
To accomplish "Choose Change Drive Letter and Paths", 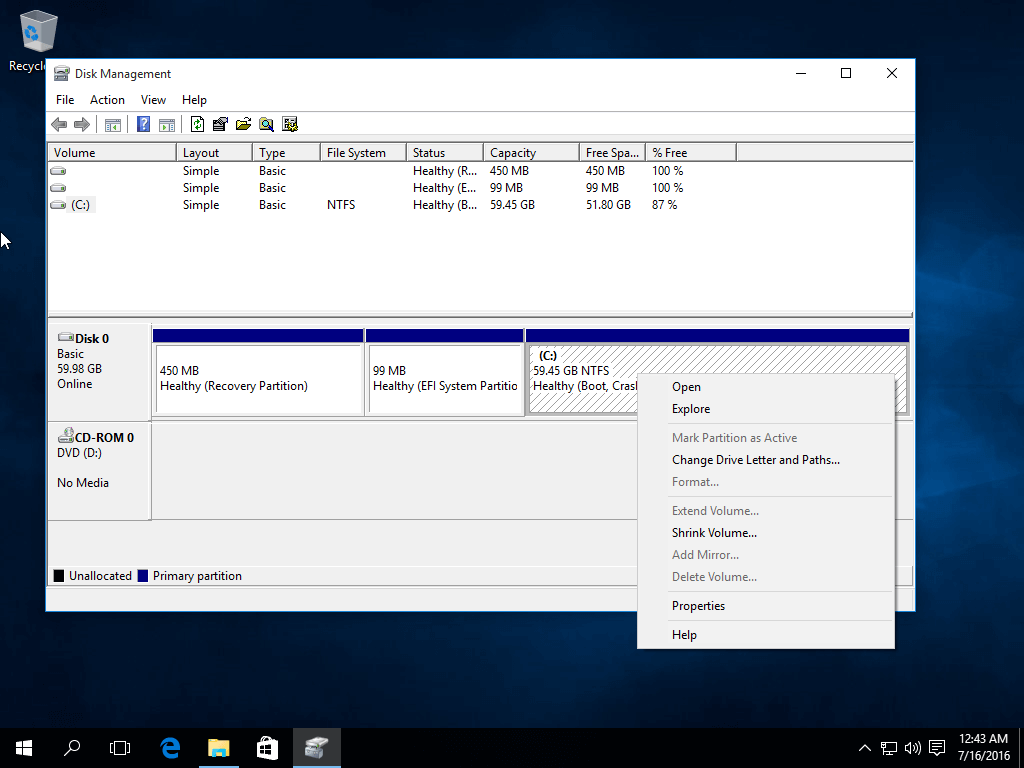I will (x=755, y=460).
